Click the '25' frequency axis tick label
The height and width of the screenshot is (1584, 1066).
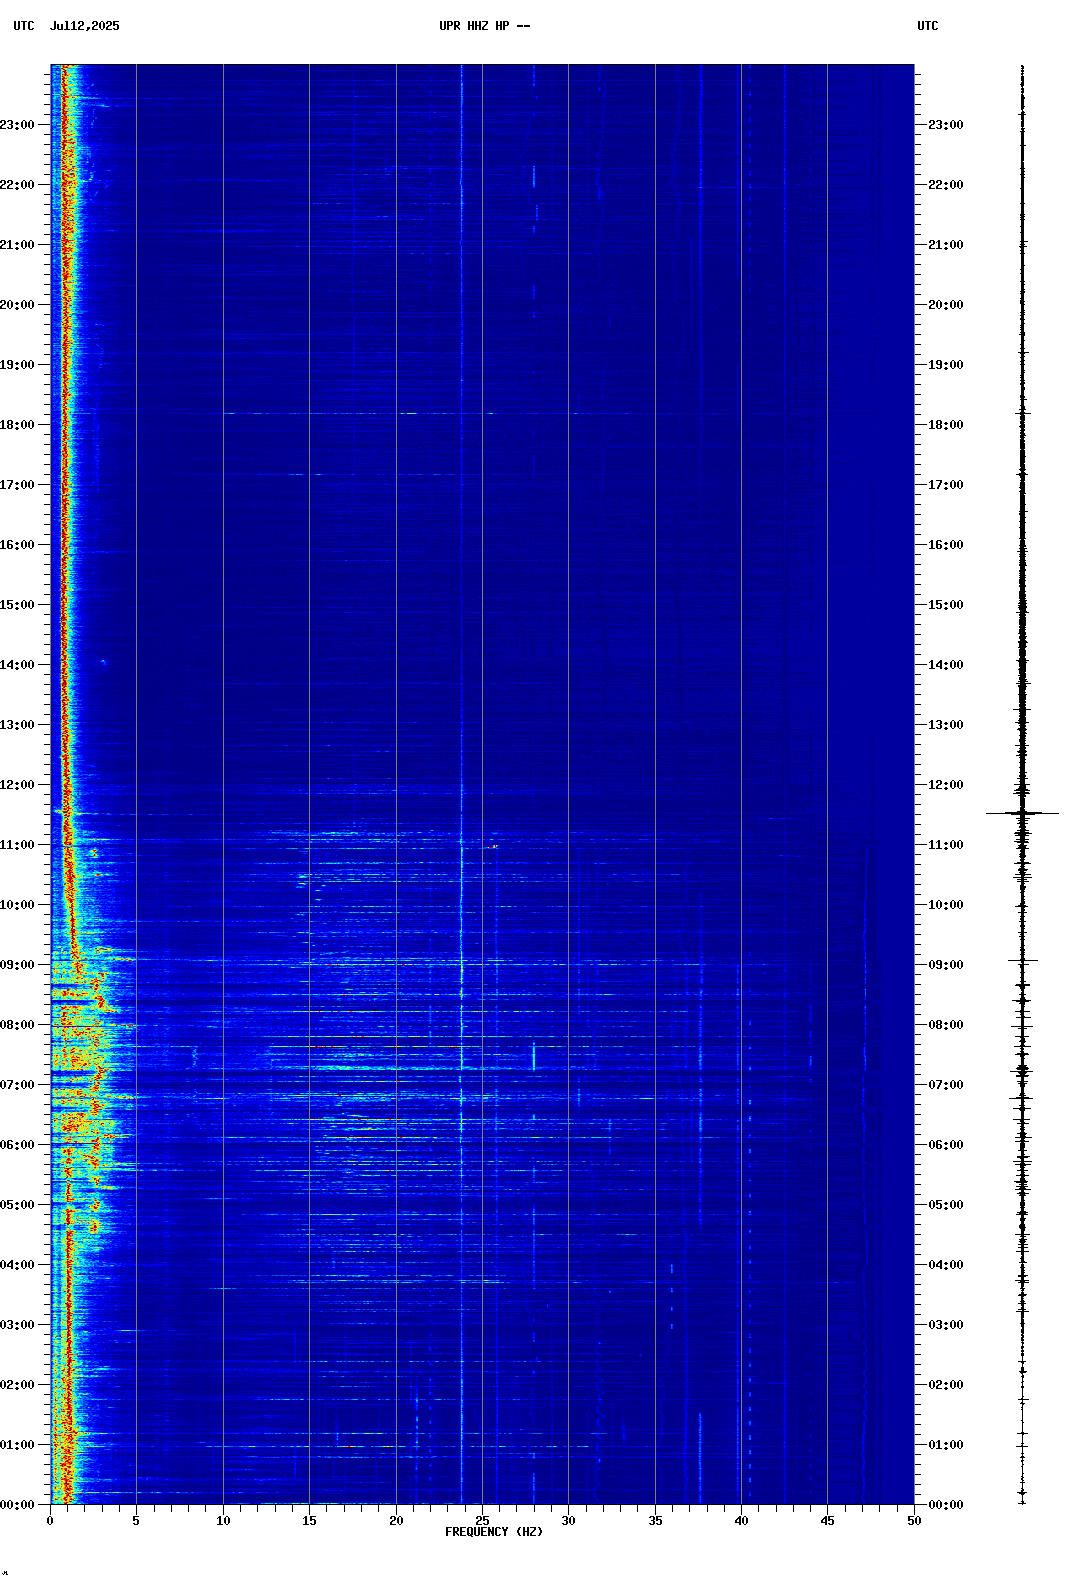click(x=482, y=1521)
